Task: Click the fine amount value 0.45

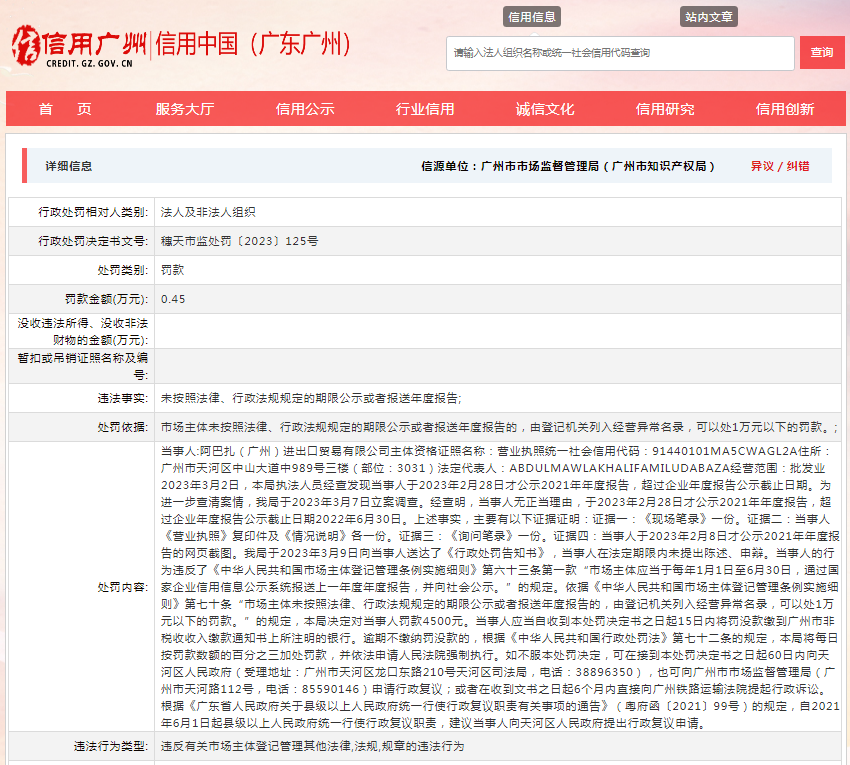Action: click(173, 299)
